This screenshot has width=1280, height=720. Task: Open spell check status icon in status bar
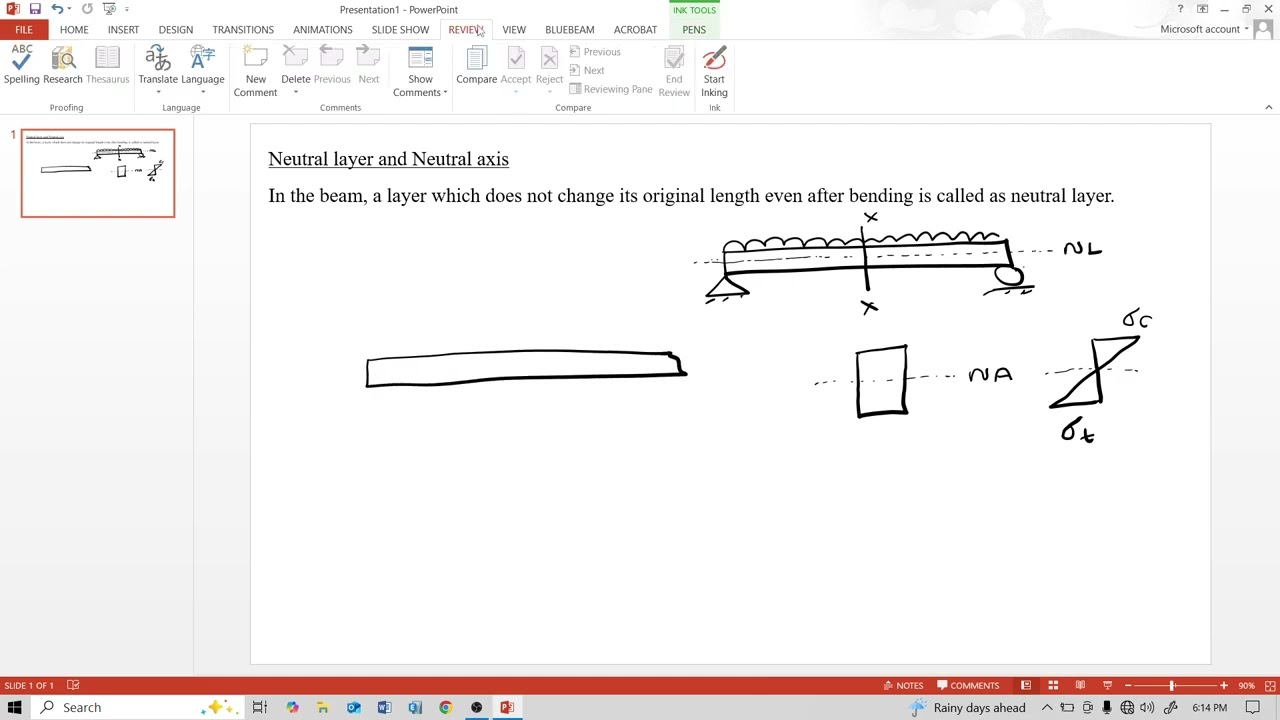tap(73, 685)
